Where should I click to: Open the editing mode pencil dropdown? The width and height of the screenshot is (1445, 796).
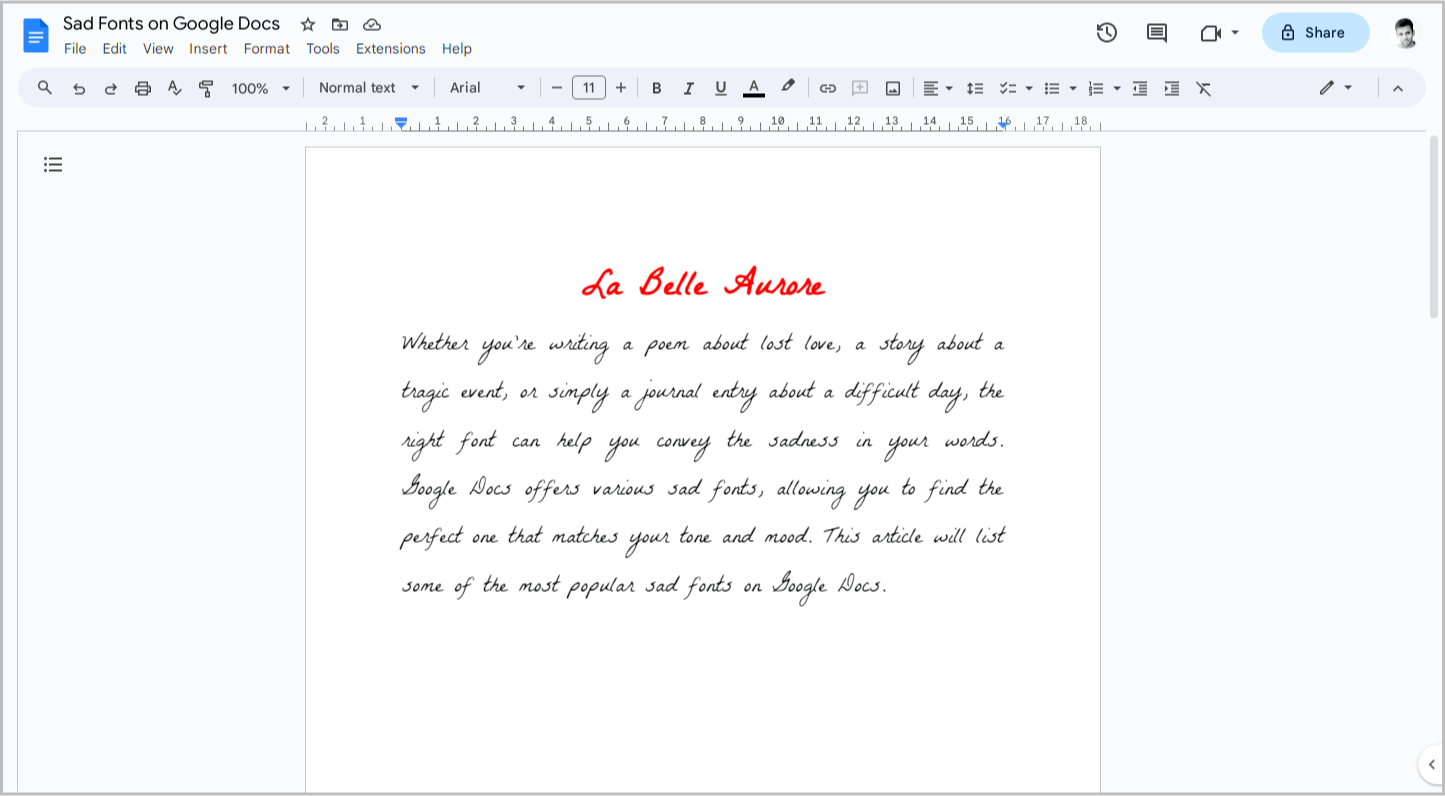click(1336, 88)
